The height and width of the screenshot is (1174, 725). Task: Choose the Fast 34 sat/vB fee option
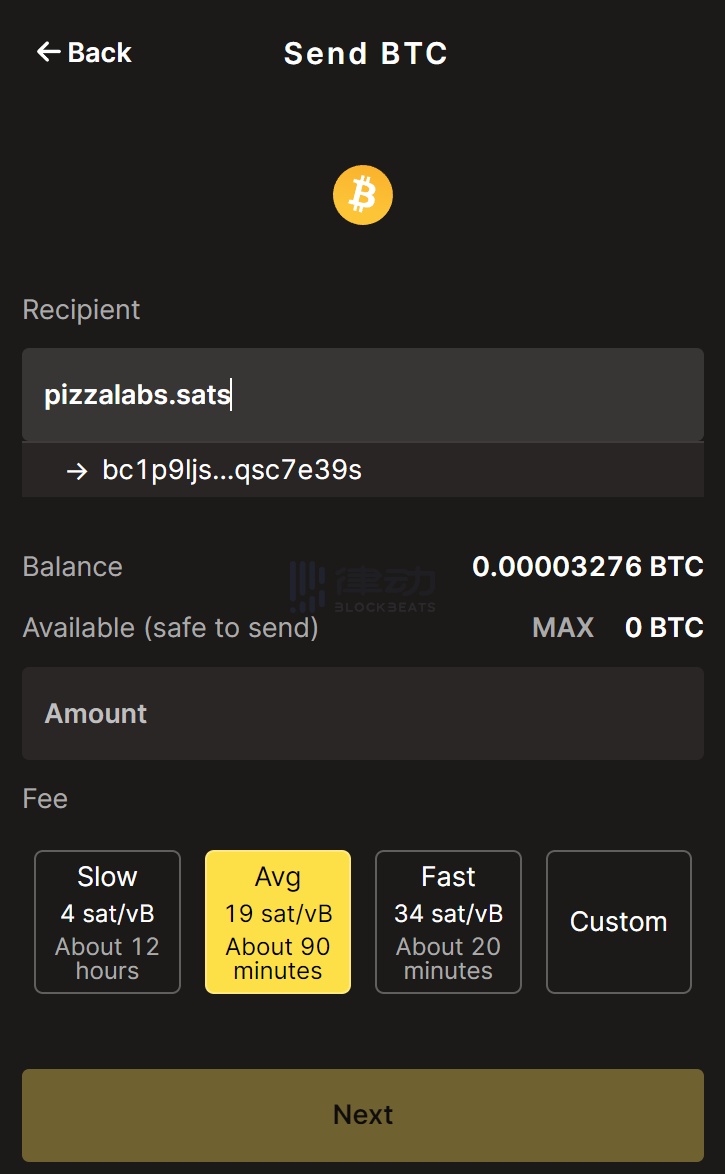point(448,921)
